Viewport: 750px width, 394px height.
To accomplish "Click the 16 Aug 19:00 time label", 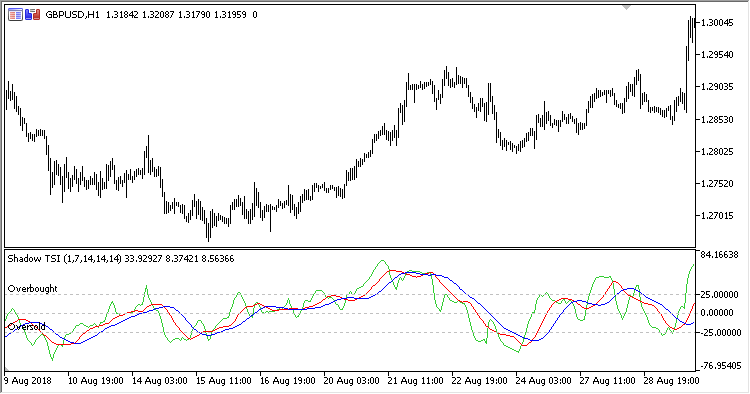I will tap(287, 381).
